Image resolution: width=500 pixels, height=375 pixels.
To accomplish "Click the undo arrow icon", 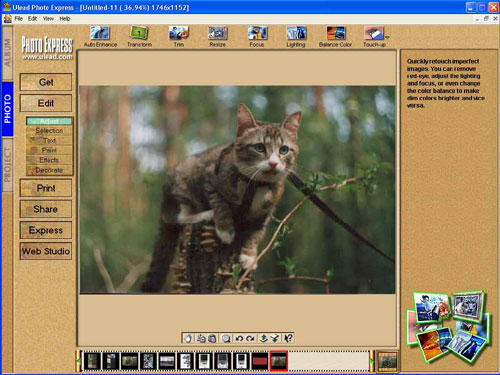I will coord(239,338).
